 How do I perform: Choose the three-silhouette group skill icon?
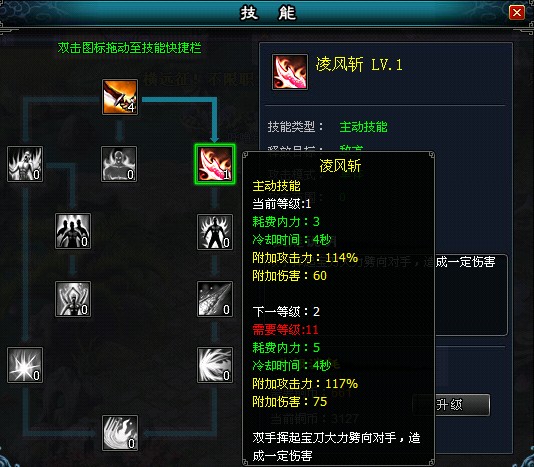(x=73, y=231)
